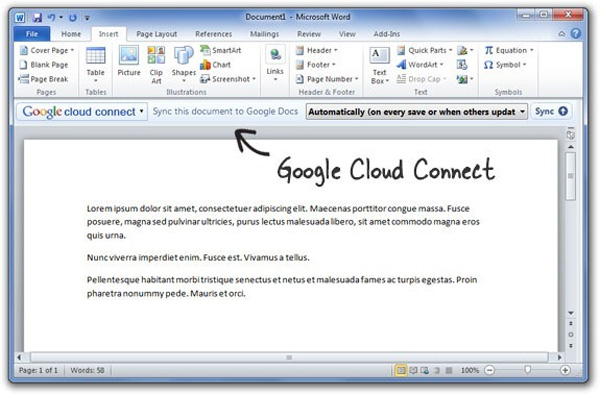Expand the Header dropdown
The image size is (600, 395).
(x=317, y=50)
